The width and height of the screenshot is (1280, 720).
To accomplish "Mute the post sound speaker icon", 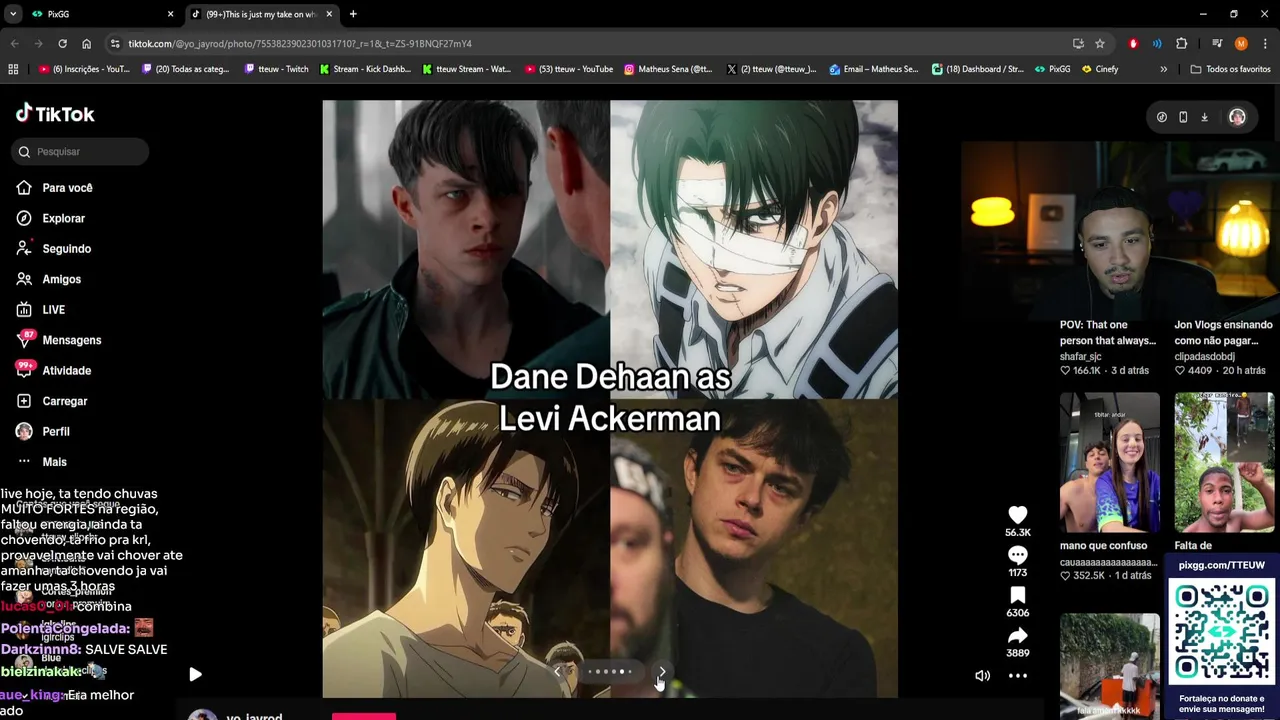I will [x=983, y=676].
